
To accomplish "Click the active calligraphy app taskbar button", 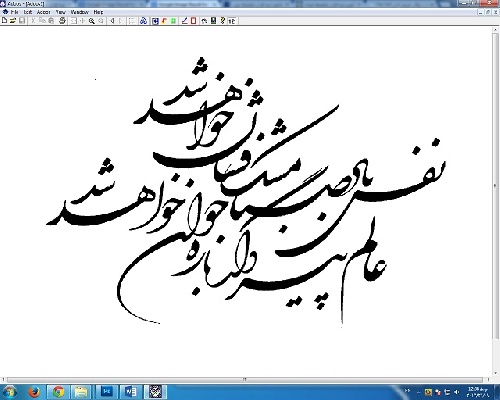I will pos(155,392).
